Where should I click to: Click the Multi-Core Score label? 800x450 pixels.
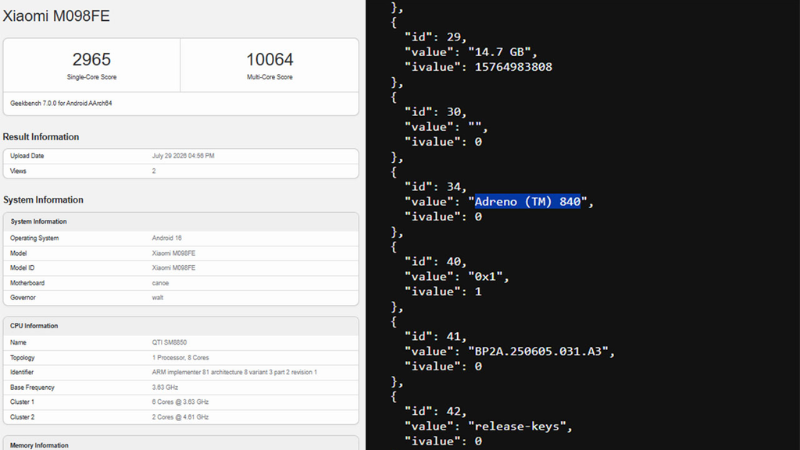pyautogui.click(x=270, y=77)
